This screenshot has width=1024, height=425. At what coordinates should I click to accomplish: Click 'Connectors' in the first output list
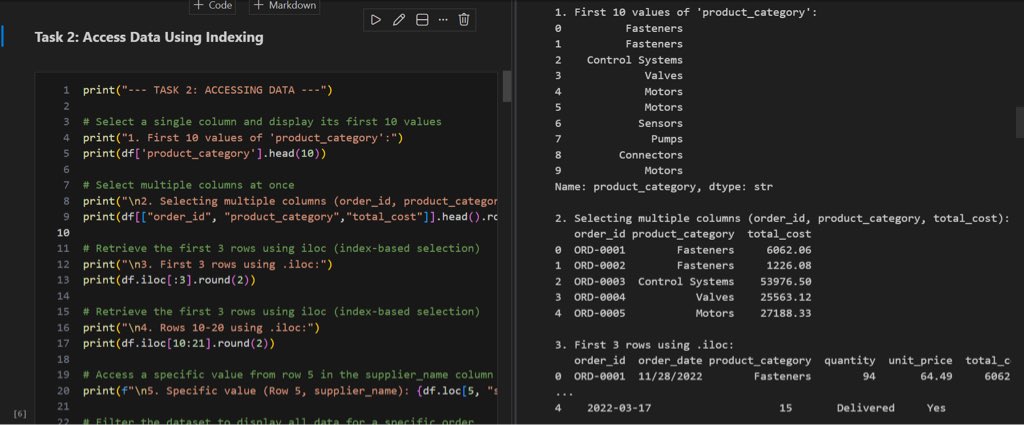pos(651,155)
